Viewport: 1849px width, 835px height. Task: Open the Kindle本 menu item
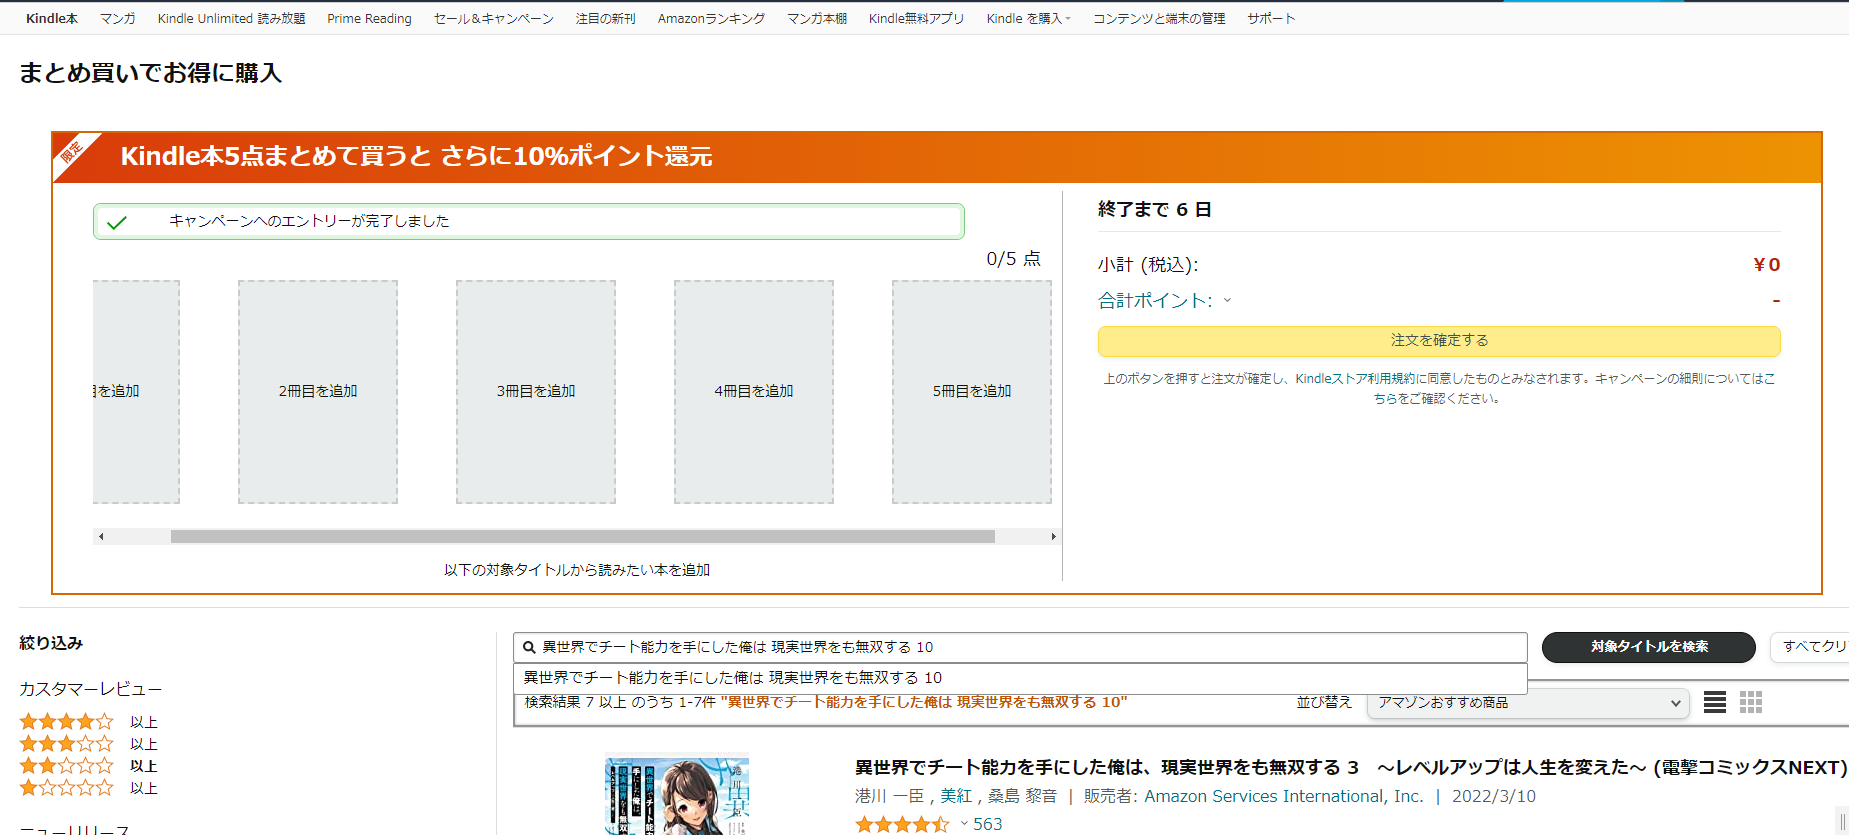click(x=52, y=18)
